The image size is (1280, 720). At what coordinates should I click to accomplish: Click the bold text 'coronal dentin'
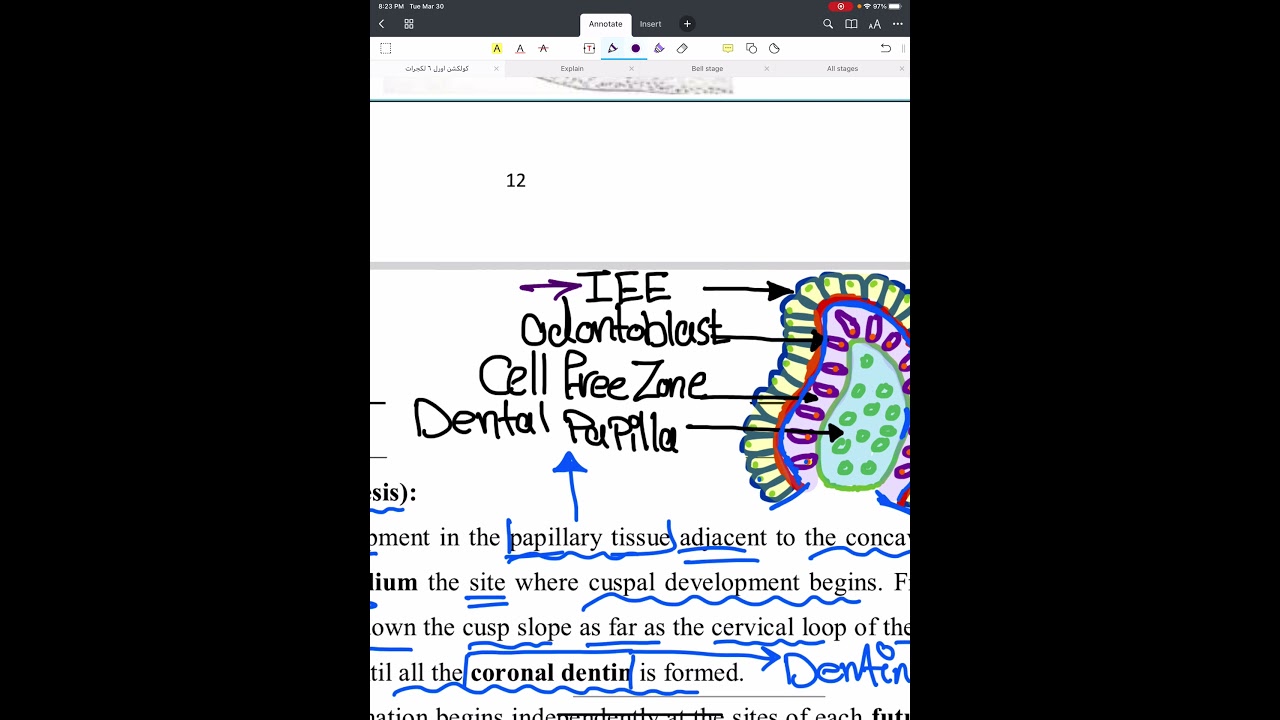pos(551,673)
